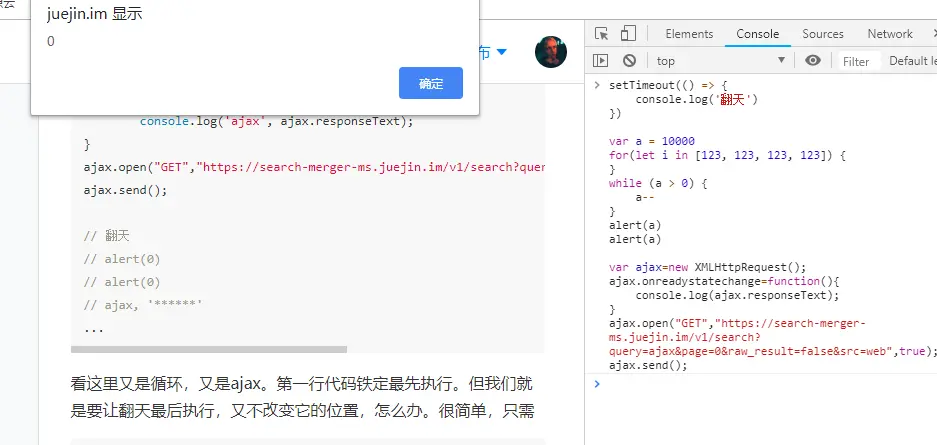The width and height of the screenshot is (937, 445).
Task: Click the 'ajax.send();' line in the console
Action: coord(648,365)
